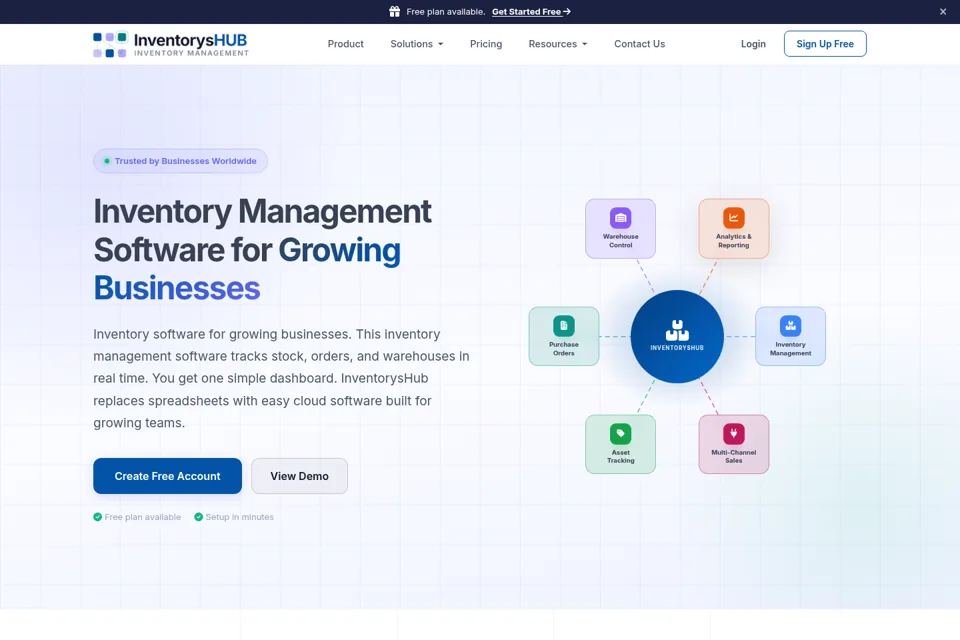
Task: Expand the Solutions dropdown menu
Action: coord(416,44)
